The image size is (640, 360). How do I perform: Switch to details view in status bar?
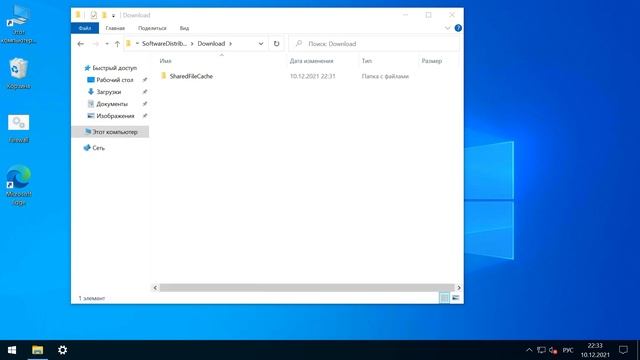point(444,298)
